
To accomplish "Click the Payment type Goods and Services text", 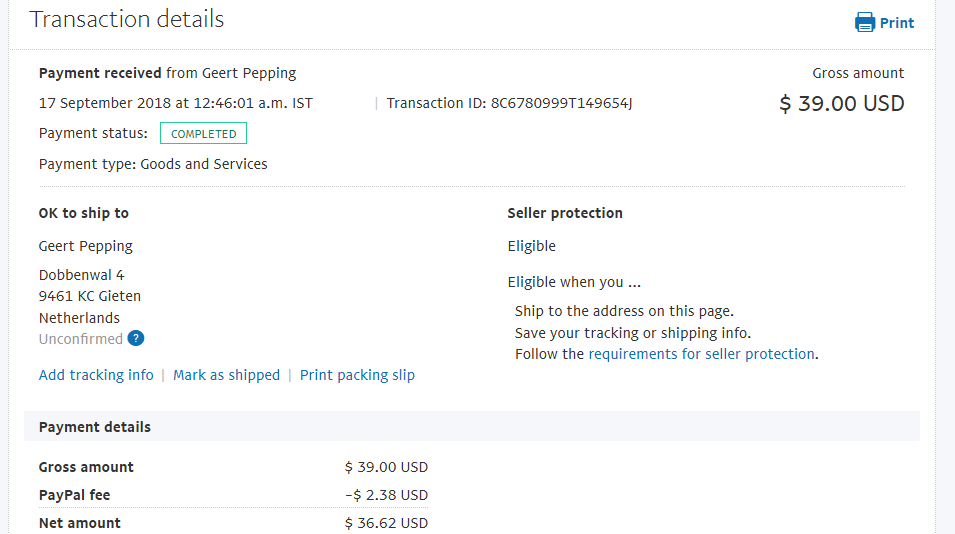I will 153,164.
